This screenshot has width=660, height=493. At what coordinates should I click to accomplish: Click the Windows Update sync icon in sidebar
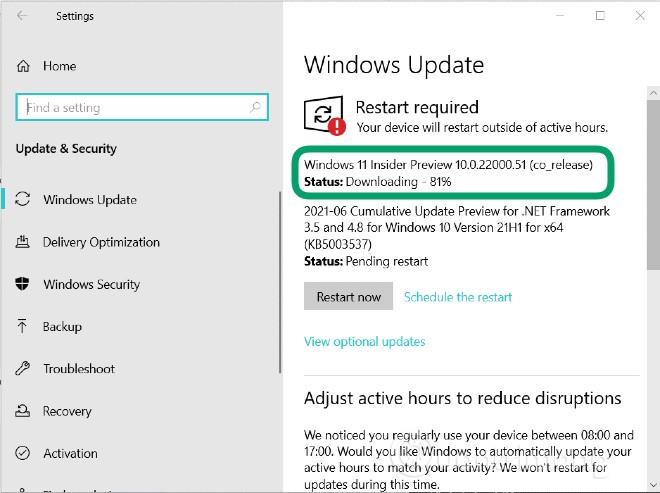[23, 199]
